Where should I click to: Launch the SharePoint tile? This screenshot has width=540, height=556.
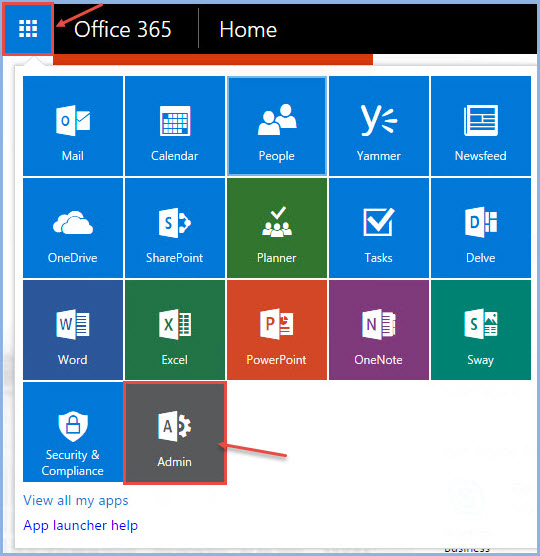pyautogui.click(x=175, y=228)
